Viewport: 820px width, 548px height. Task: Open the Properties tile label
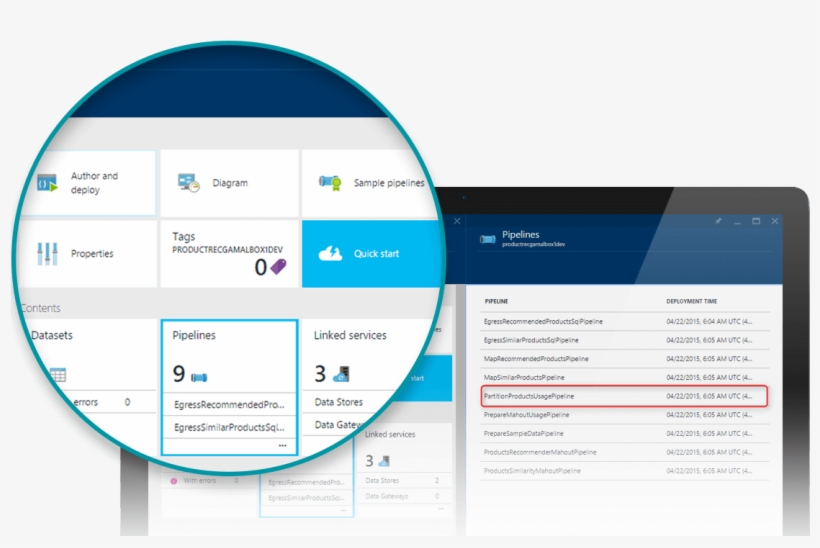(92, 254)
